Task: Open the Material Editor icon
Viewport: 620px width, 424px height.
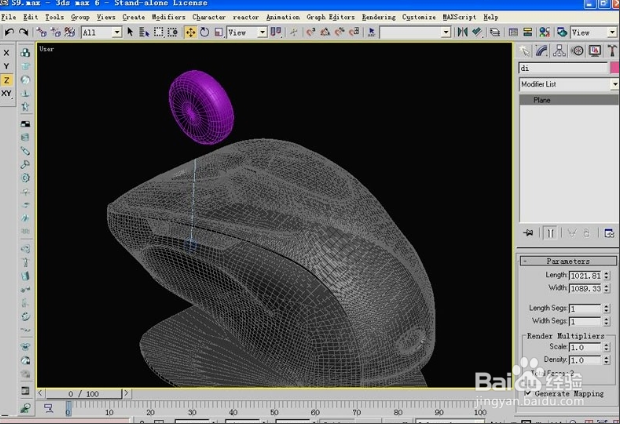Action: [x=545, y=32]
